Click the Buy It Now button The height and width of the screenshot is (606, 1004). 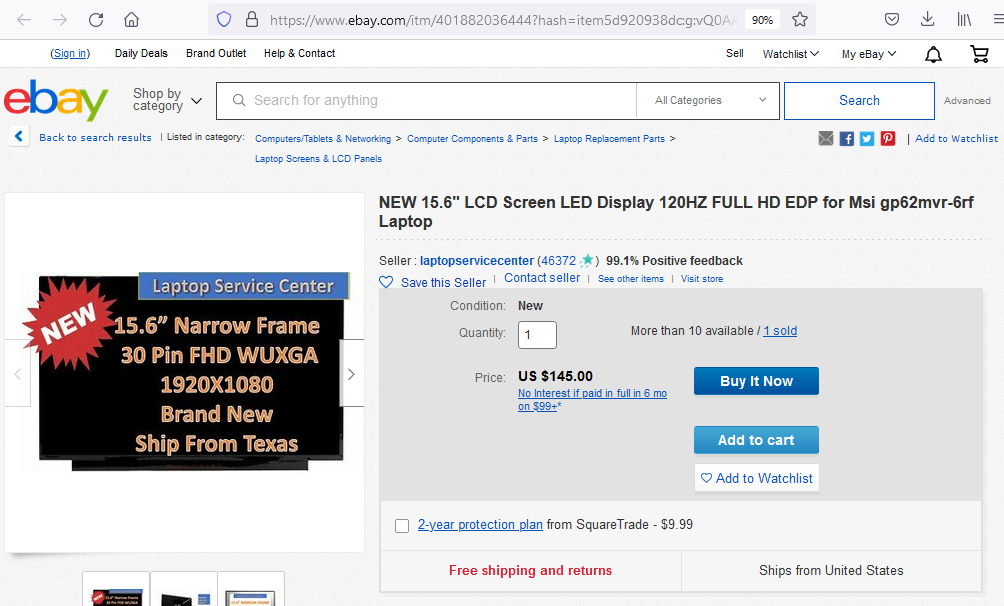(x=756, y=381)
